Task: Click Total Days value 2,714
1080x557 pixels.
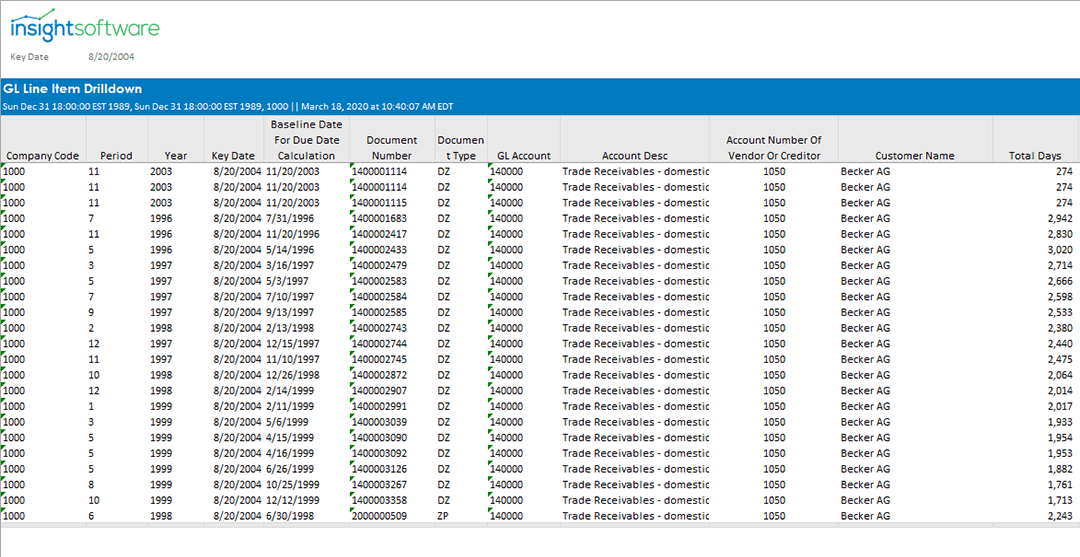Action: coord(1059,265)
